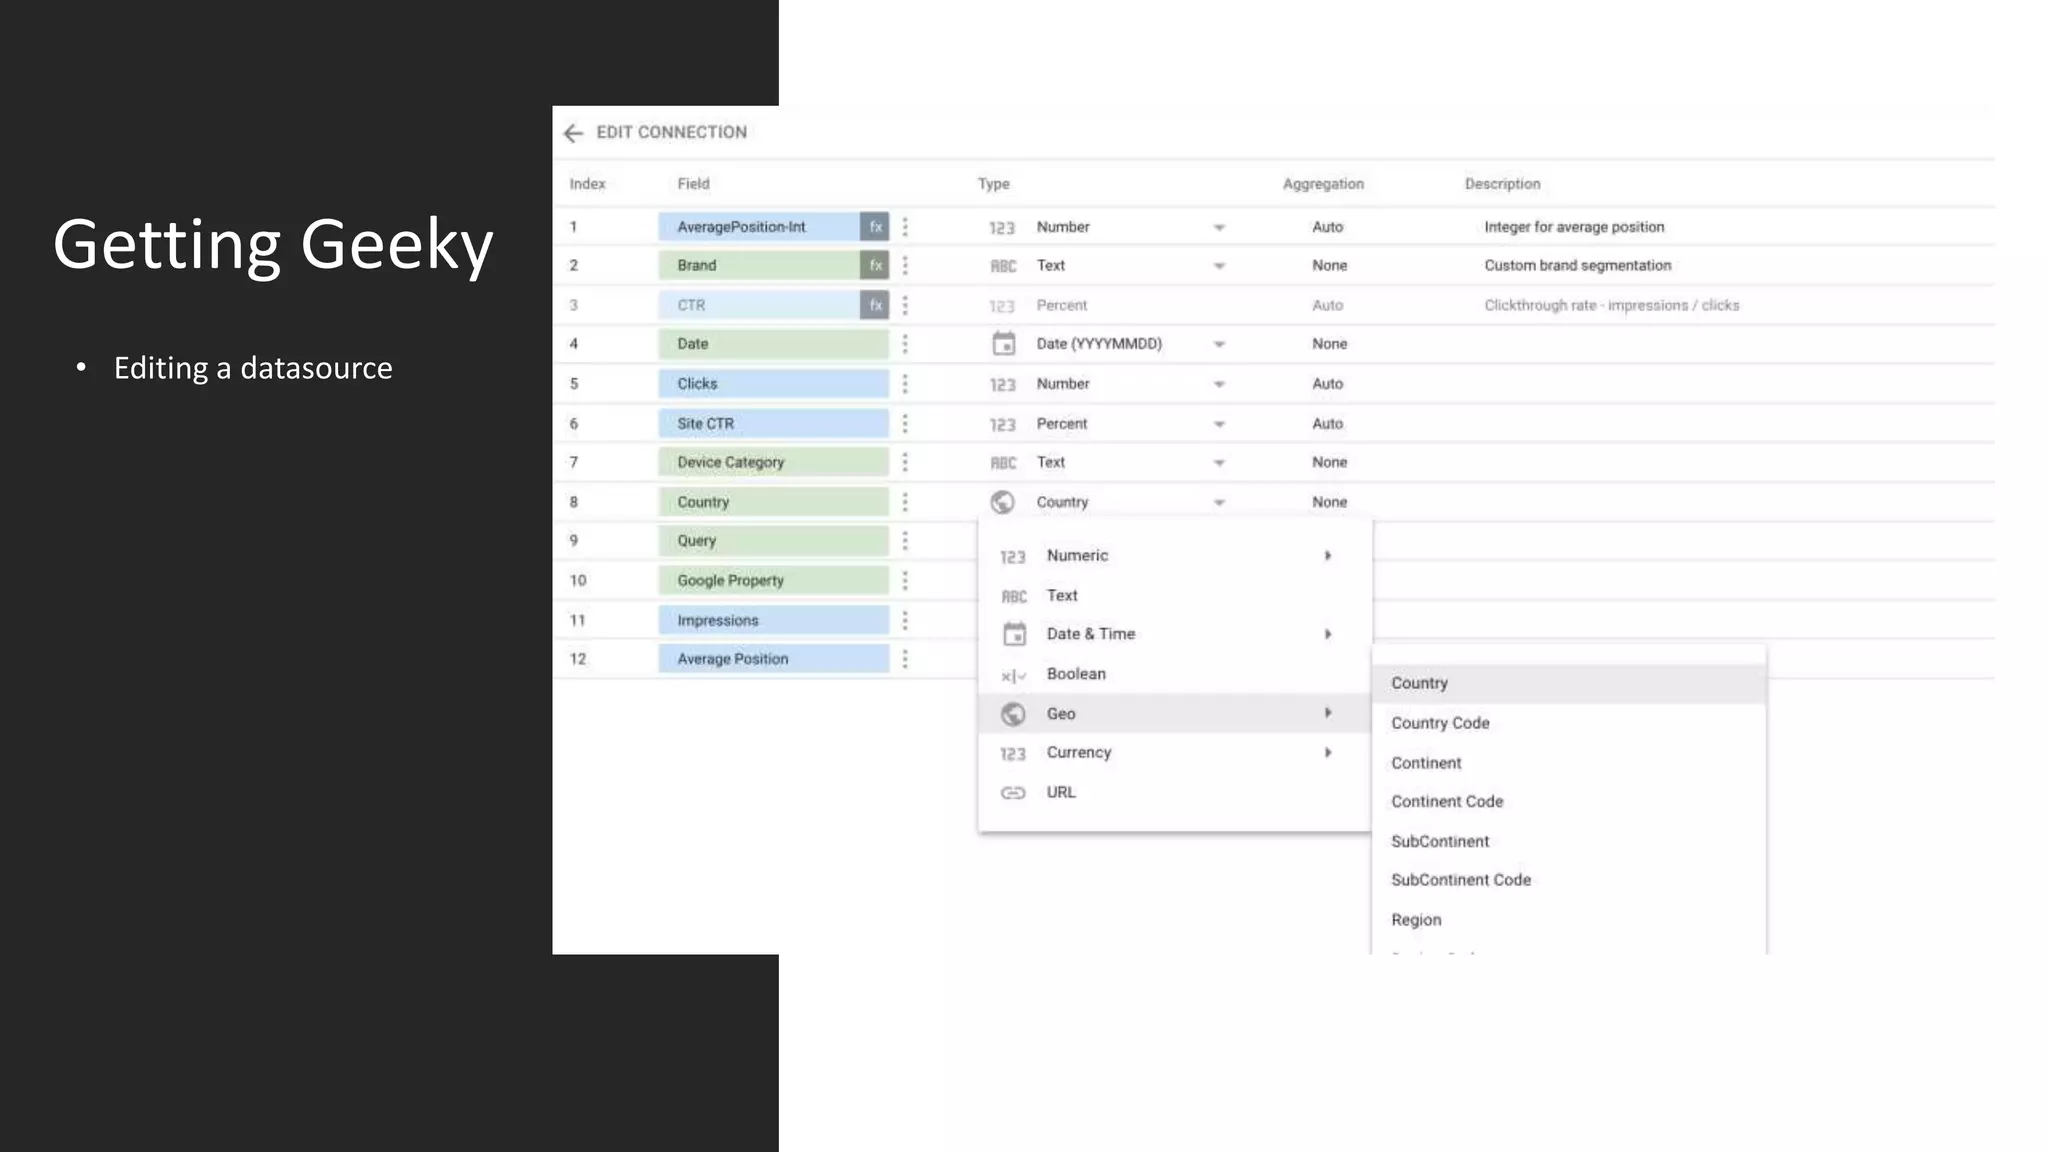Image resolution: width=2048 pixels, height=1152 pixels.
Task: Open Date (YYYYMMDD) type dropdown
Action: [x=1219, y=345]
